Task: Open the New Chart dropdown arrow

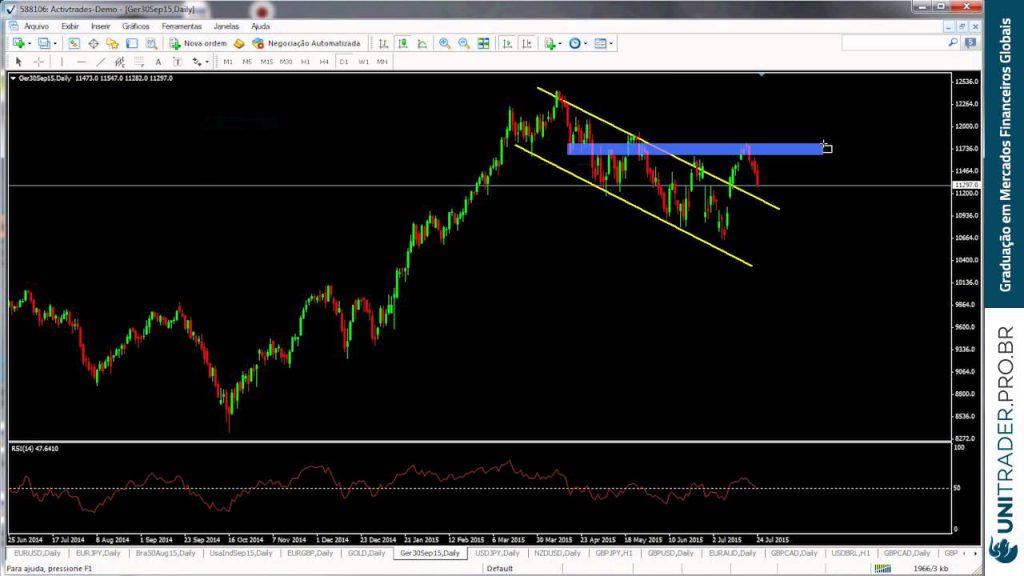Action: [29, 44]
